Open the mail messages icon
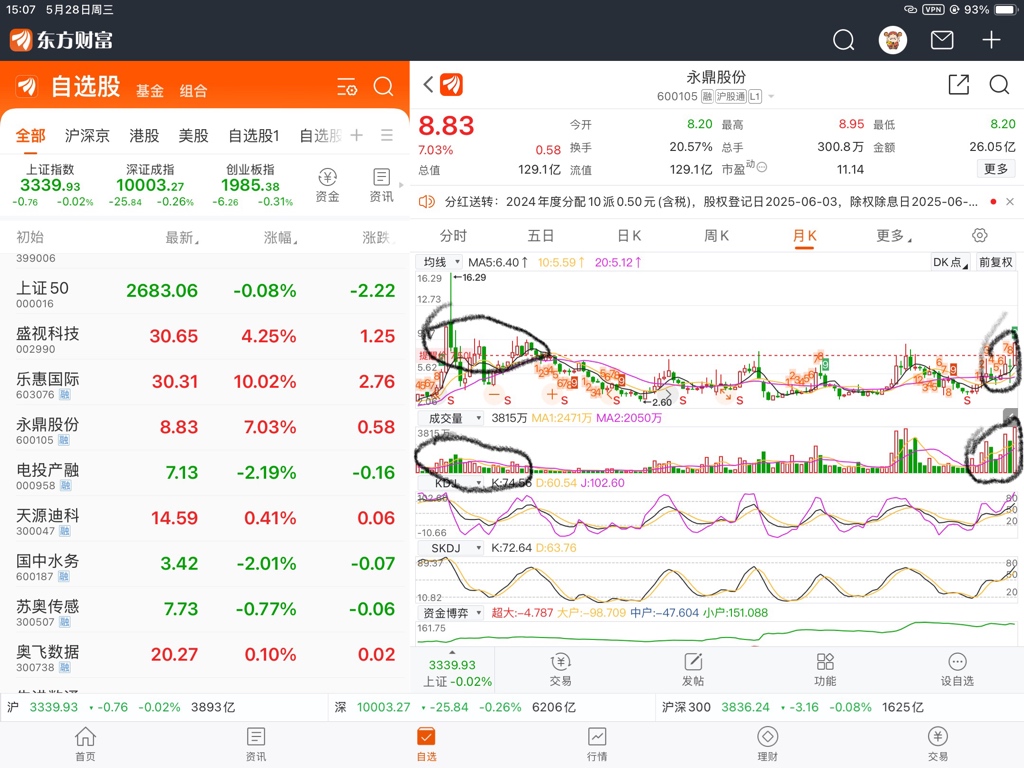The image size is (1024, 768). point(941,40)
